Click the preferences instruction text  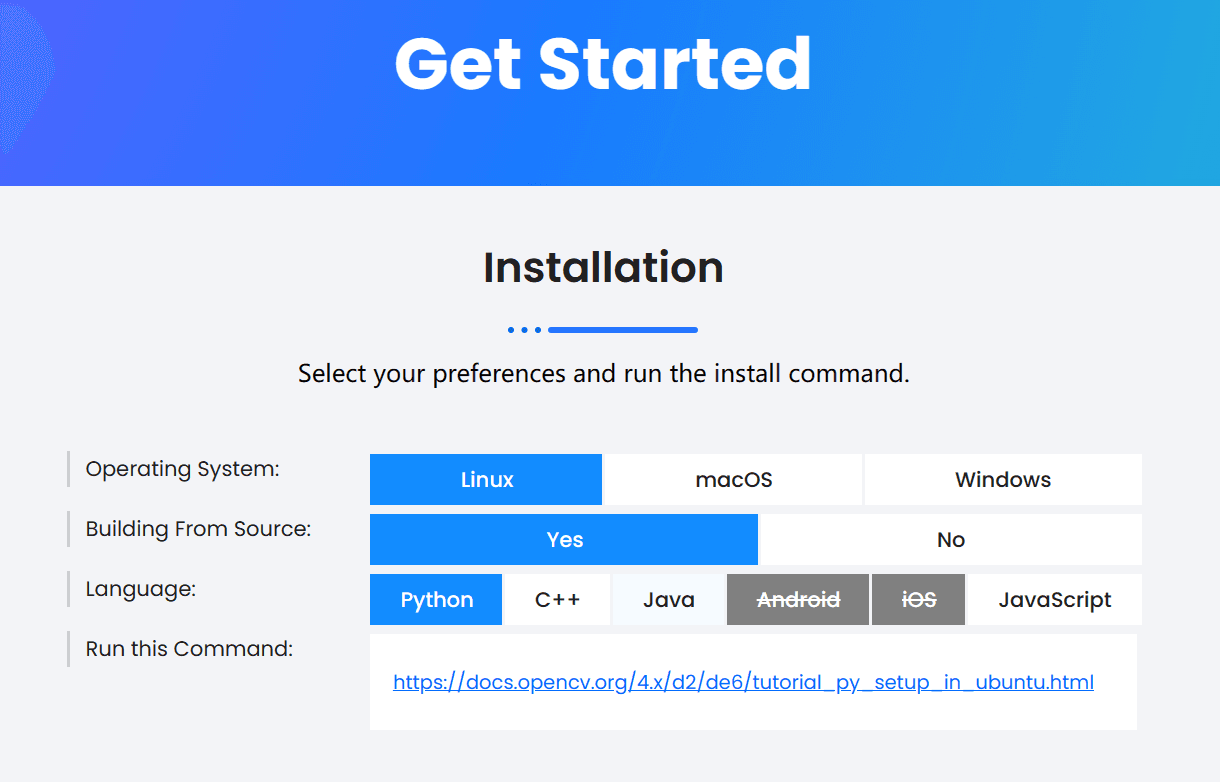pyautogui.click(x=603, y=373)
